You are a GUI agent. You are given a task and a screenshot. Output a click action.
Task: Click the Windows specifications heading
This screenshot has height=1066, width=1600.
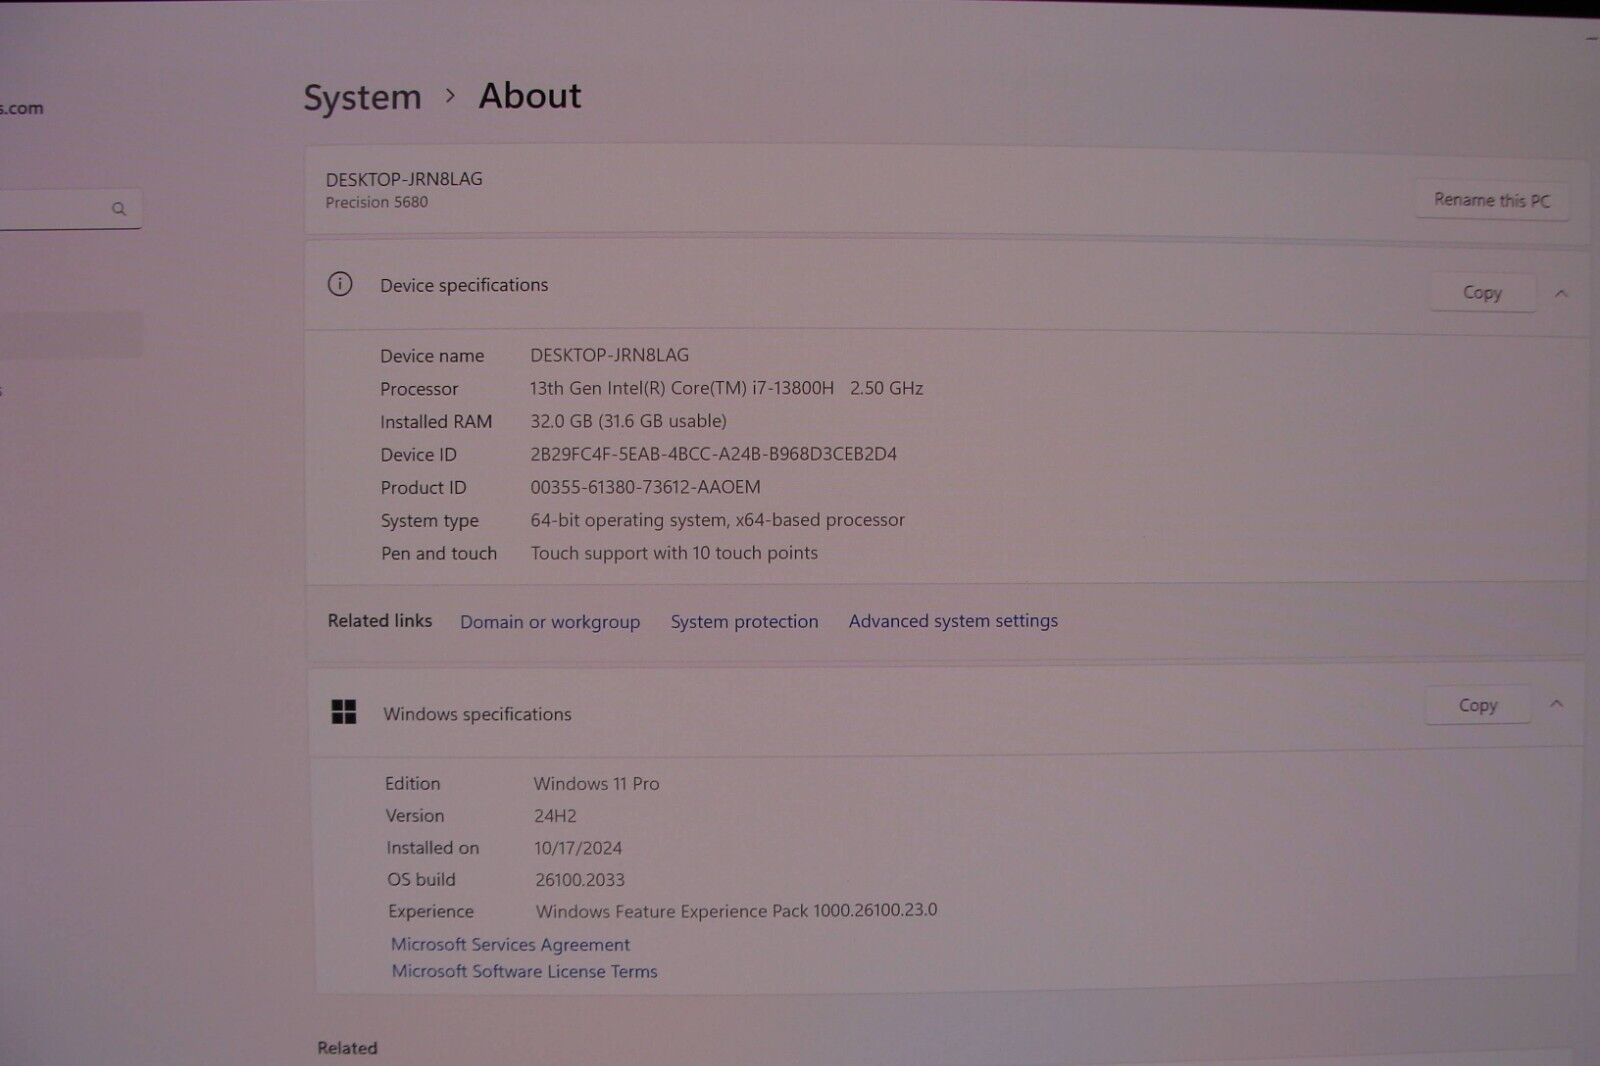coord(477,714)
